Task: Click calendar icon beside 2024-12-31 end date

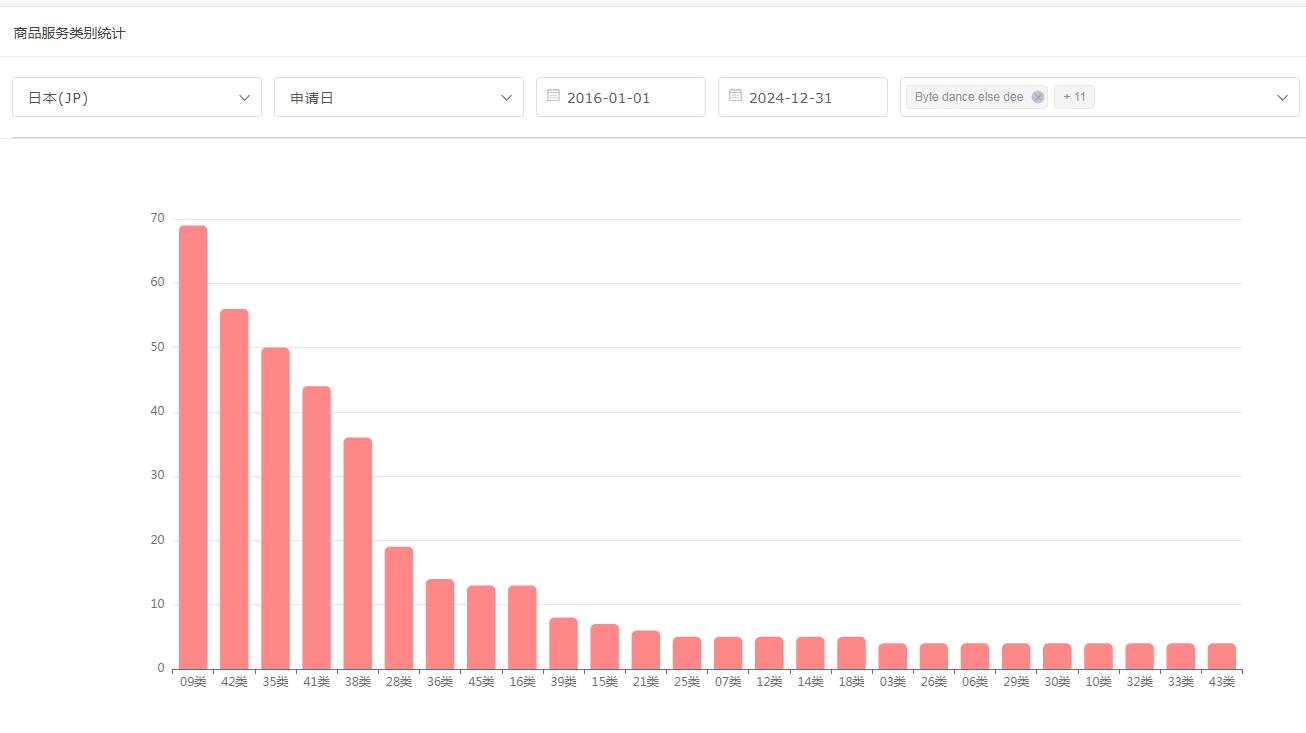Action: (735, 96)
